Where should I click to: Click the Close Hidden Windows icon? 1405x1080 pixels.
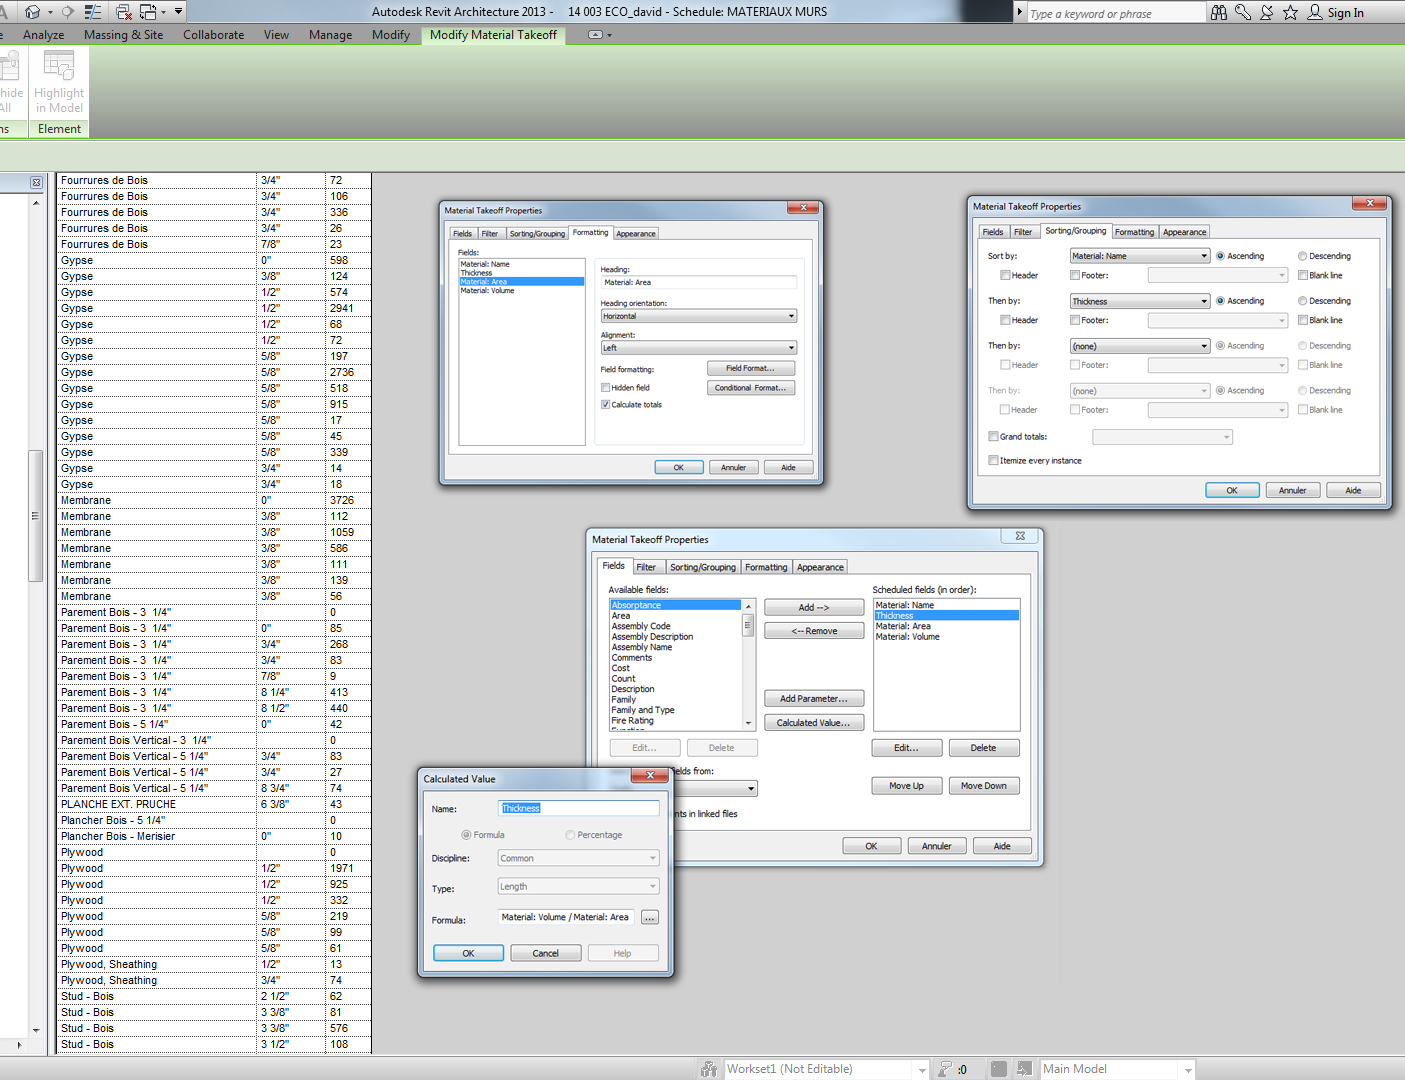point(124,12)
